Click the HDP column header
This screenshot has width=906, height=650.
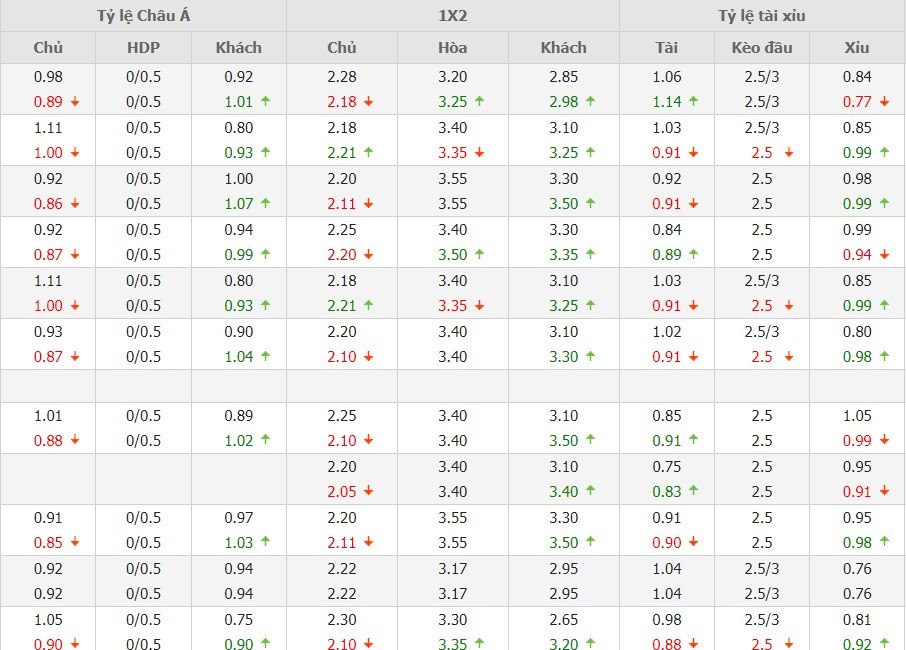[143, 47]
